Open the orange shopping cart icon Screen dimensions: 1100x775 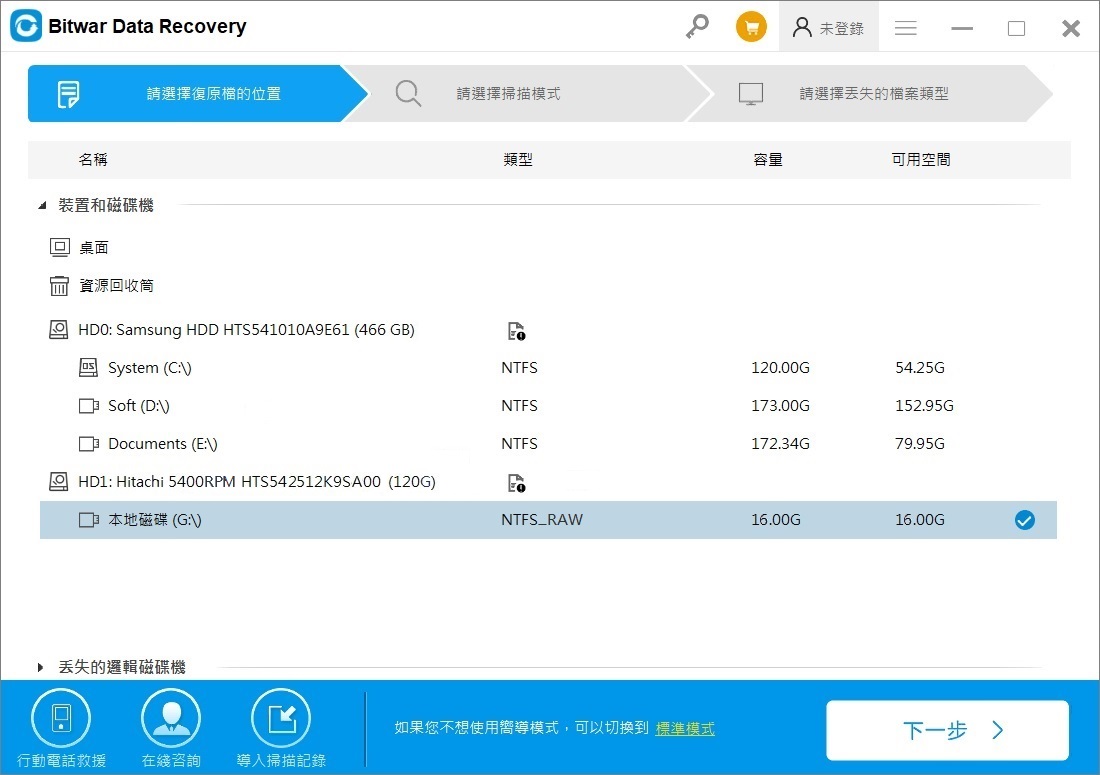click(x=751, y=27)
